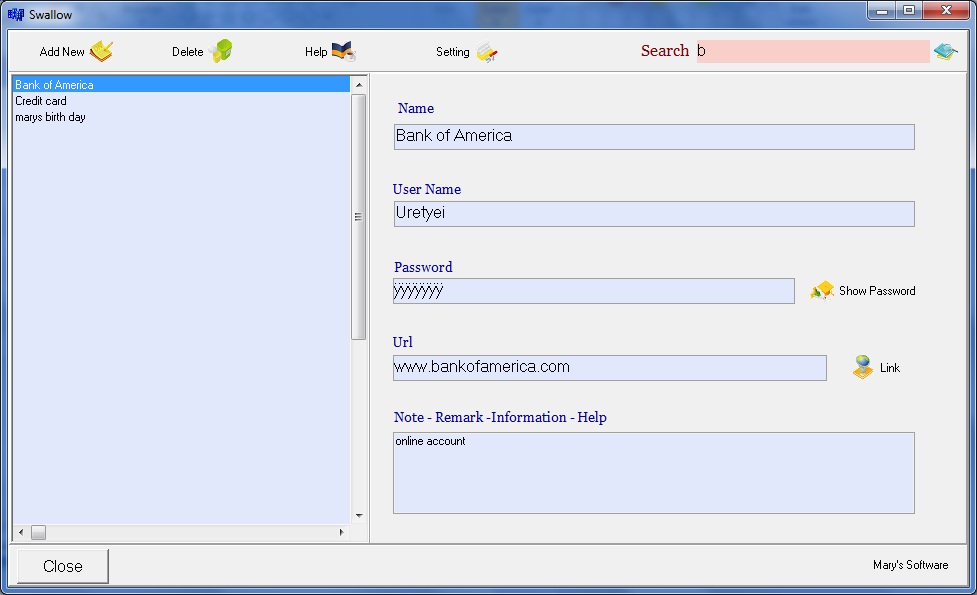The height and width of the screenshot is (595, 977).
Task: Click the Name text field
Action: tap(653, 136)
